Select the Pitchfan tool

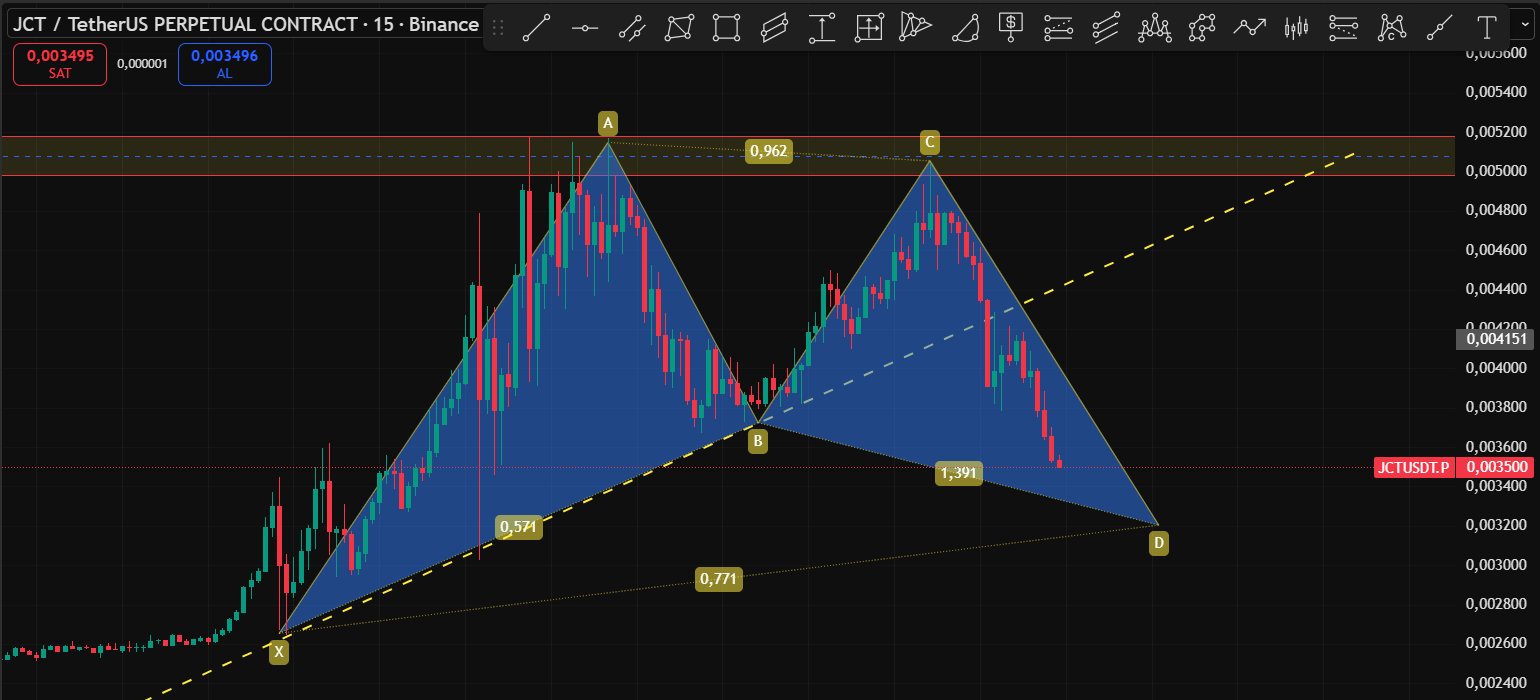(916, 27)
